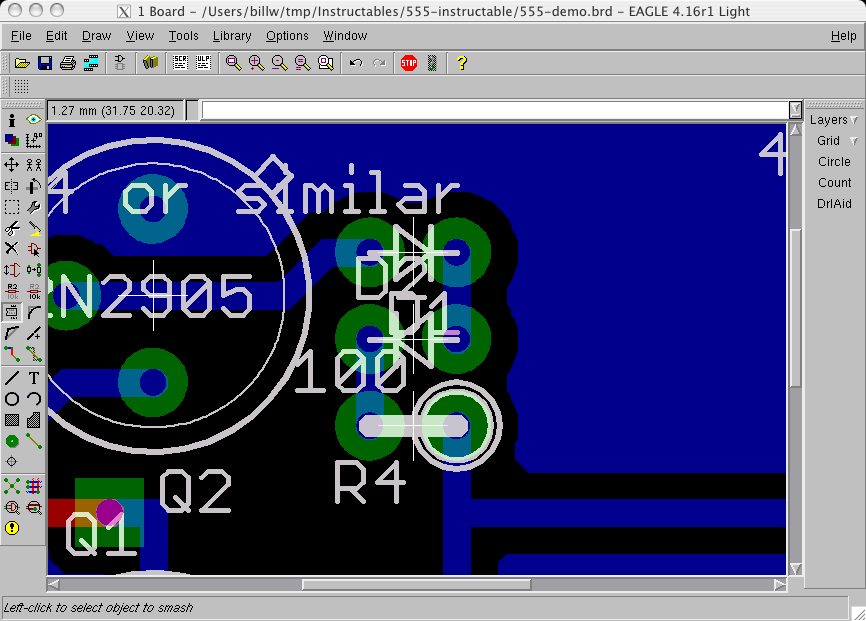Select the Info tool
The image size is (866, 621).
(12, 119)
